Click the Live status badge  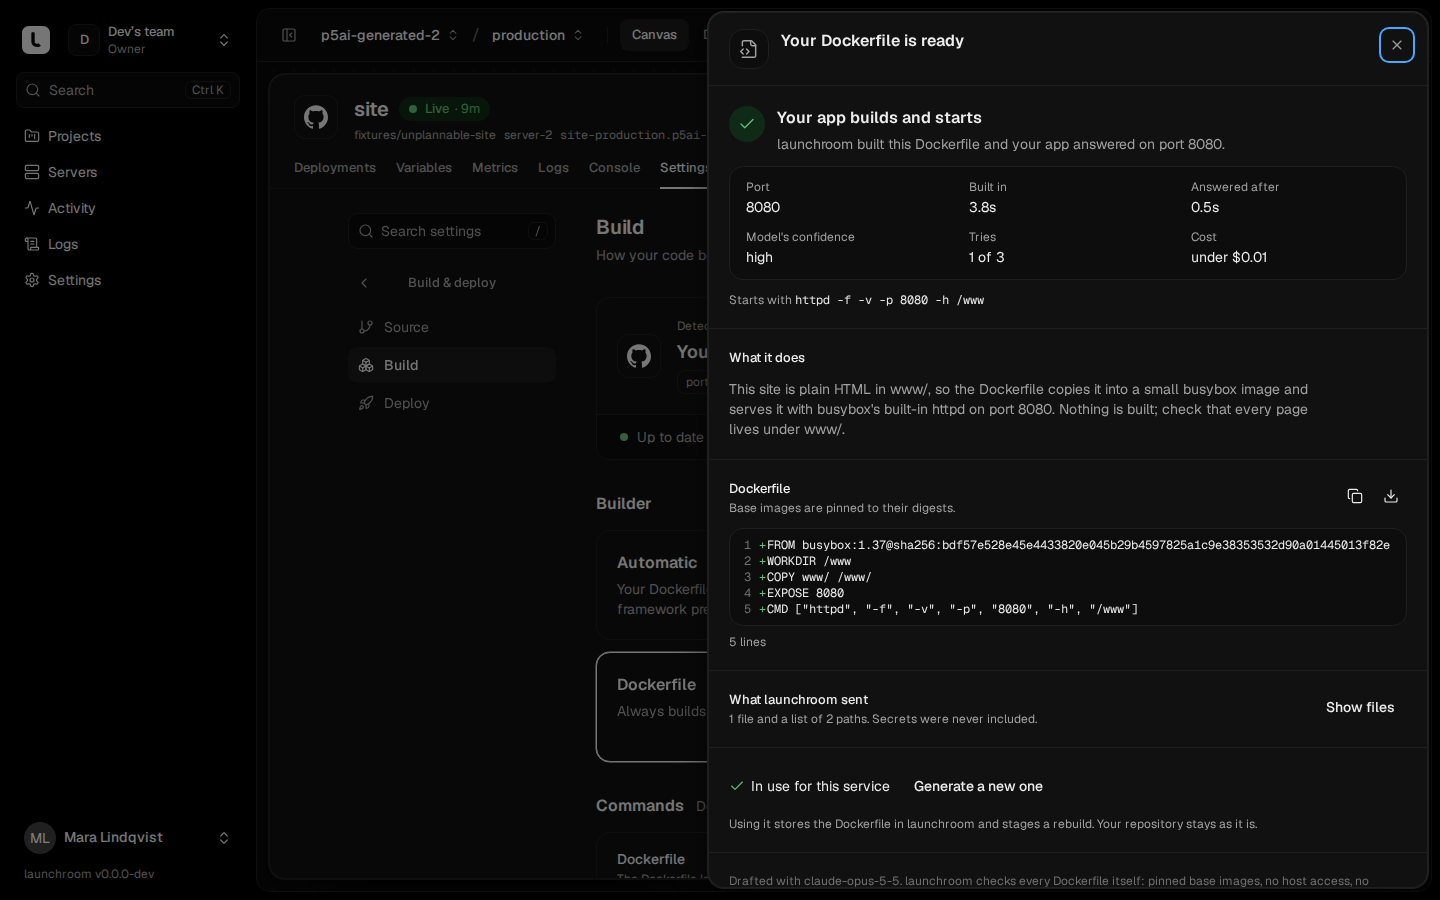(x=444, y=109)
